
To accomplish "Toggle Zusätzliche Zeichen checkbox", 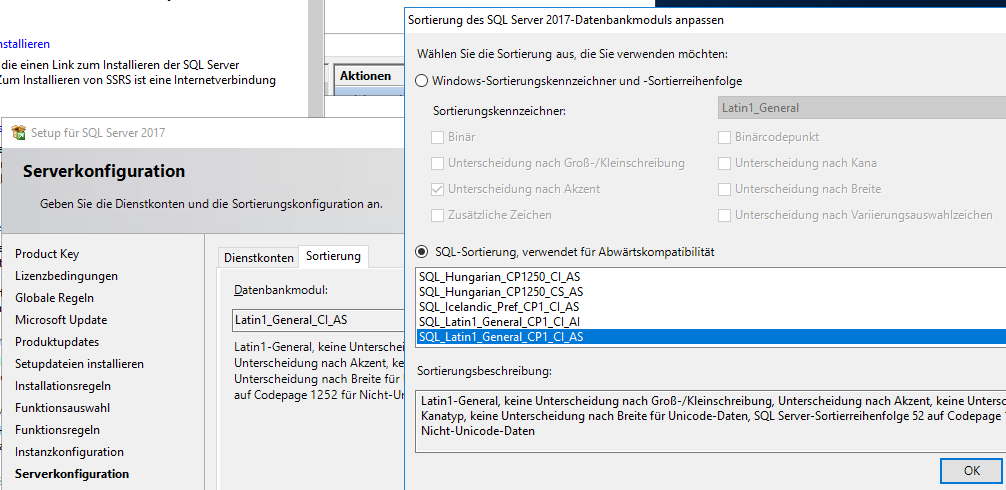I will click(x=437, y=215).
